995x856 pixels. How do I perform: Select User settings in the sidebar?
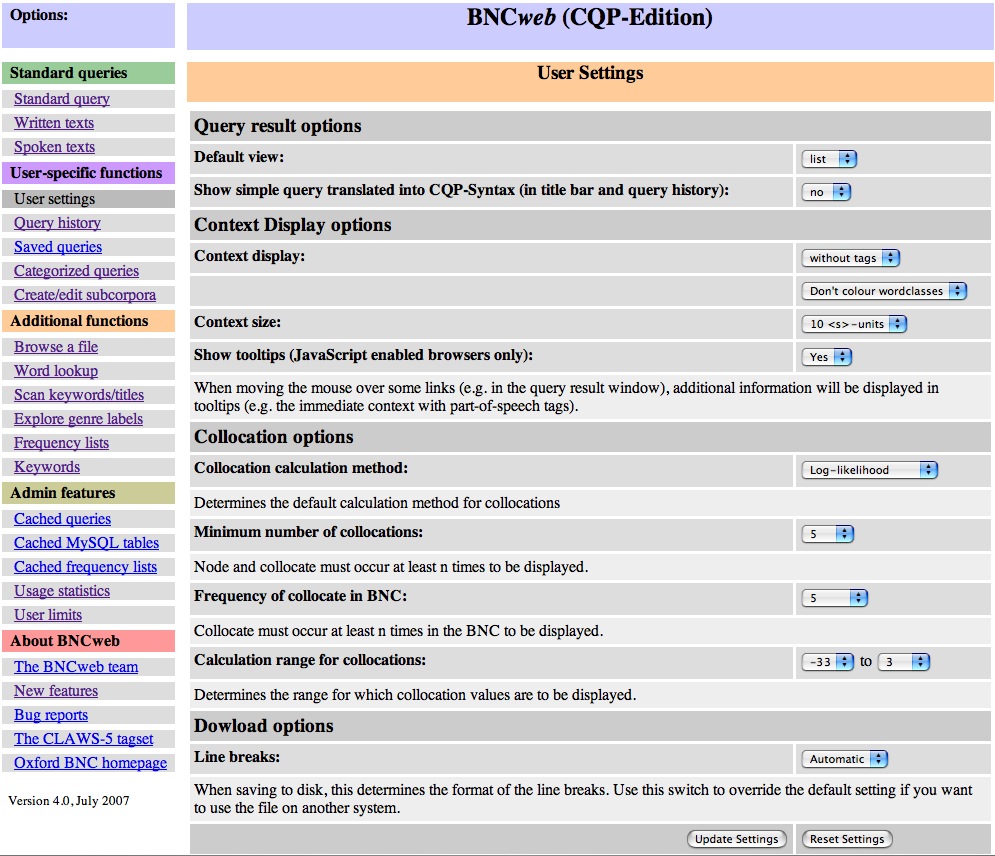pyautogui.click(x=55, y=199)
